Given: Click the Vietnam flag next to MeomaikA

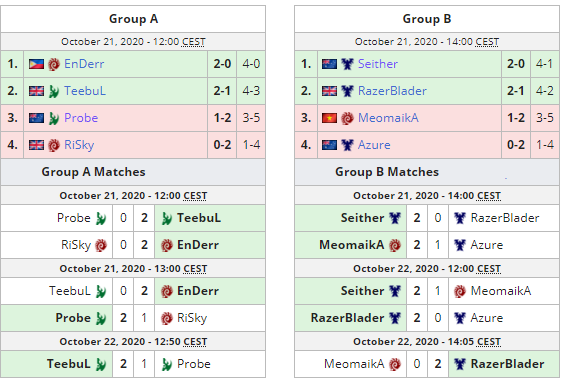Looking at the screenshot, I should coord(330,118).
